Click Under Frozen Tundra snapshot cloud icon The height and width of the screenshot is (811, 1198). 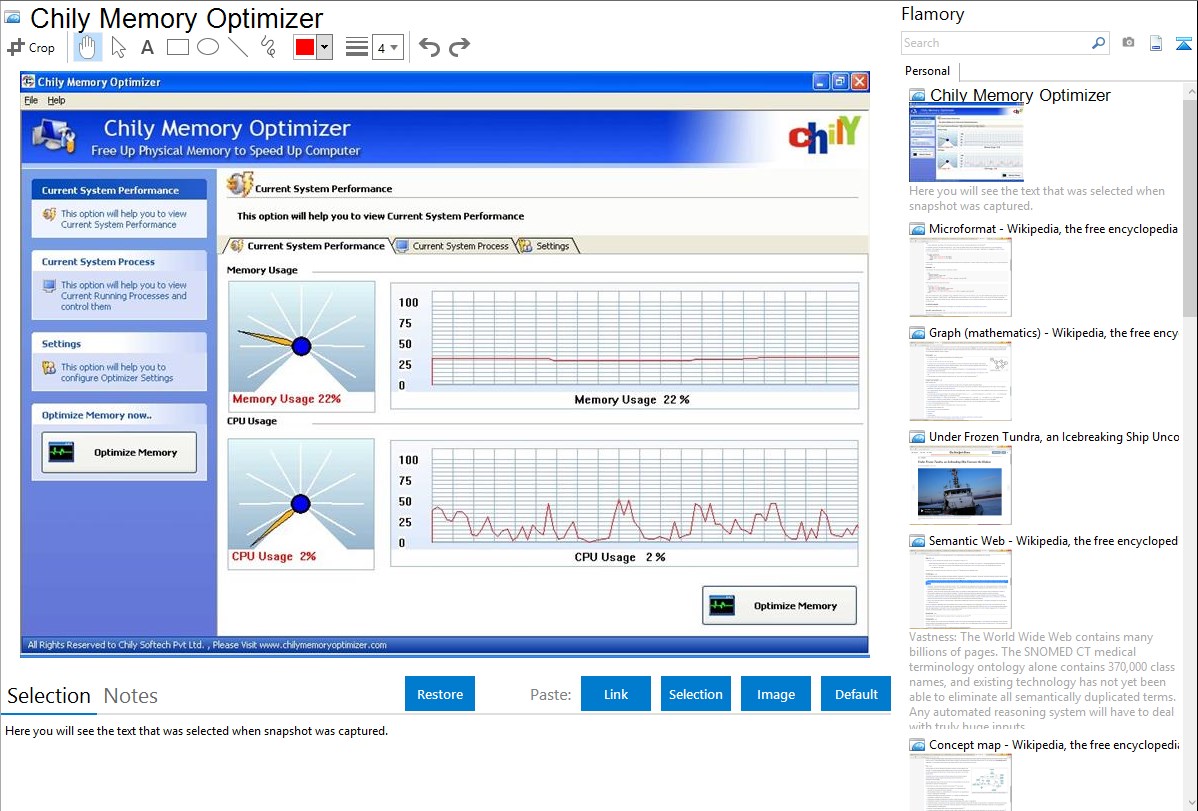pos(917,437)
